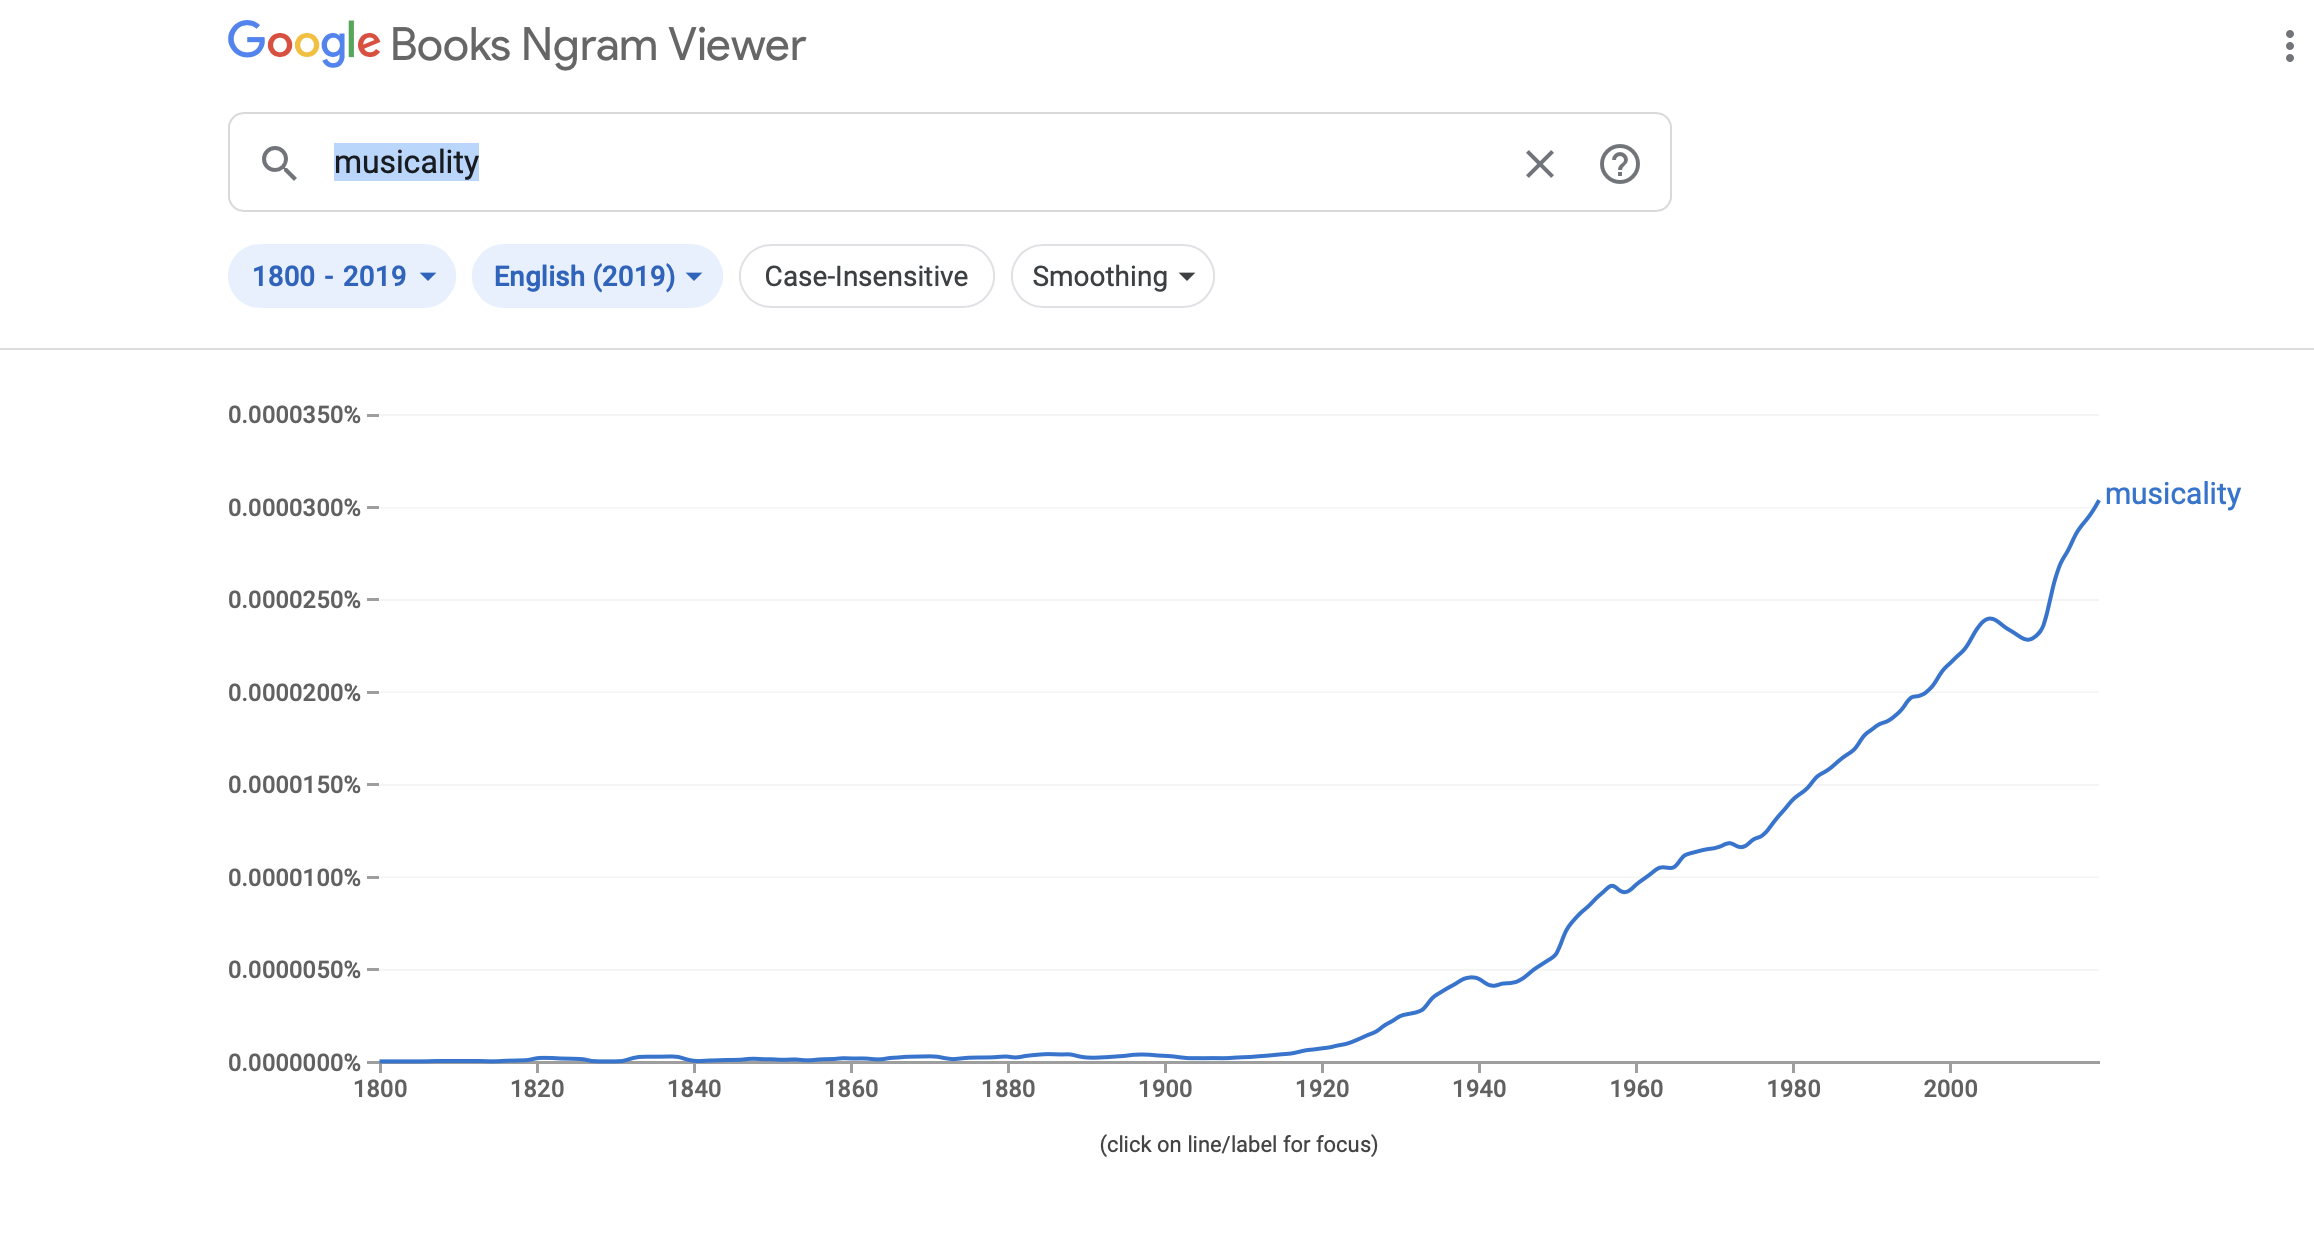Click the search magnifier icon
The width and height of the screenshot is (2314, 1236).
[279, 163]
